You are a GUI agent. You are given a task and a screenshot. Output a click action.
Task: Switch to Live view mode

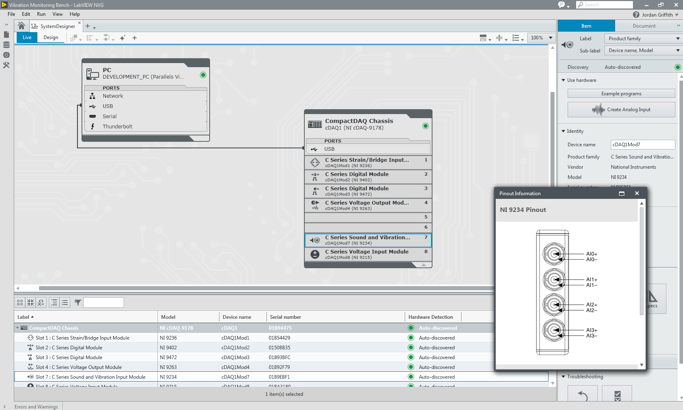(27, 38)
